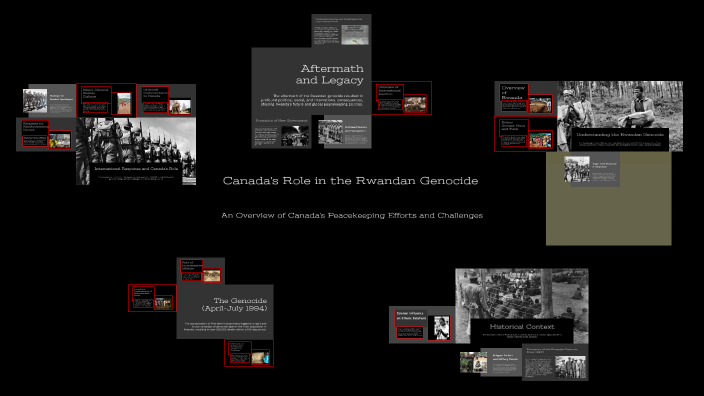The image size is (704, 396).
Task: Open the jungle fighters photo left of Formation RPF slide
Action: coord(473,362)
